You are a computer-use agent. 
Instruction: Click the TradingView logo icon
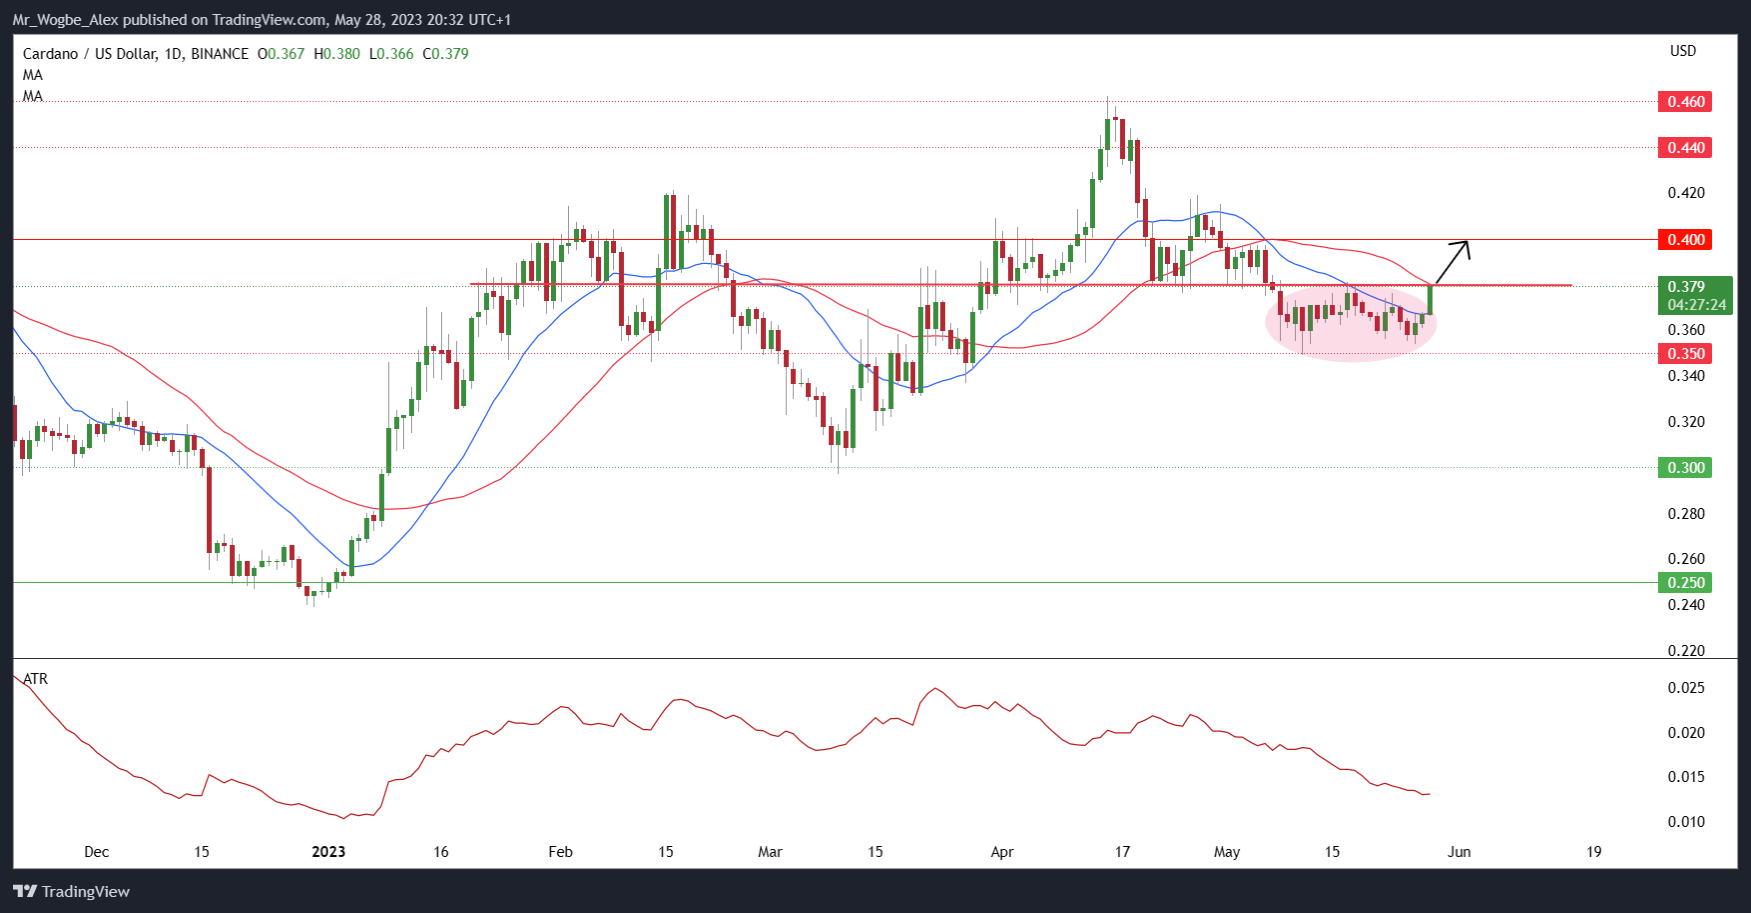click(25, 891)
